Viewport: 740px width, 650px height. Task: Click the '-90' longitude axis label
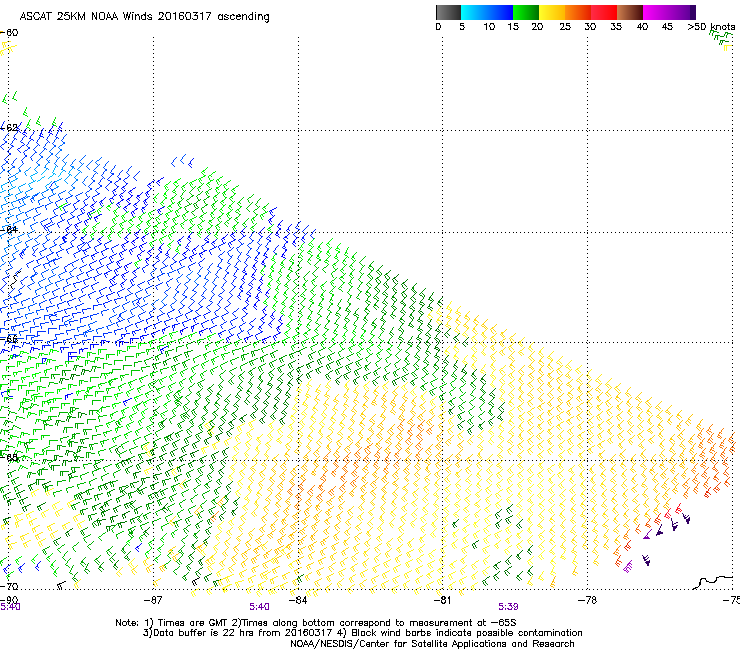[9, 600]
